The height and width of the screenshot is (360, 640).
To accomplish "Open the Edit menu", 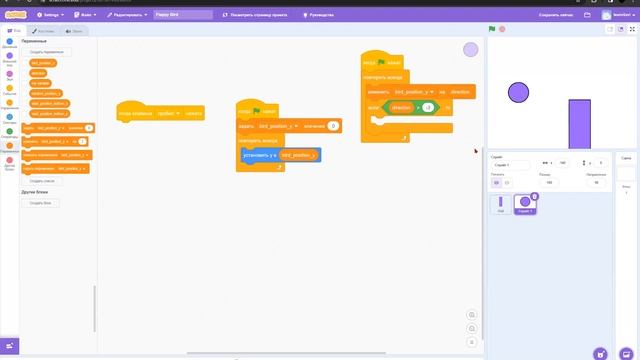I will pyautogui.click(x=127, y=15).
